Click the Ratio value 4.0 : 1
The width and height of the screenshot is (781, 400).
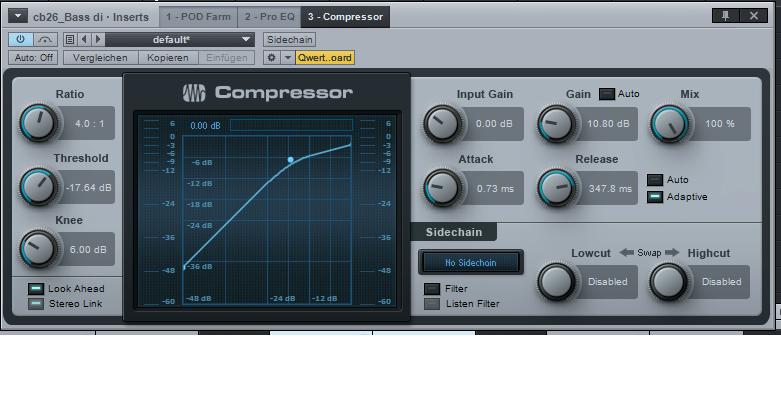coord(90,123)
